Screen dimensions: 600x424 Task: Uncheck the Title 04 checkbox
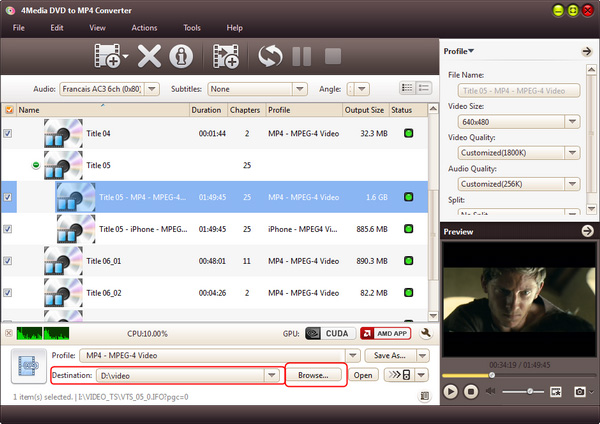point(9,133)
